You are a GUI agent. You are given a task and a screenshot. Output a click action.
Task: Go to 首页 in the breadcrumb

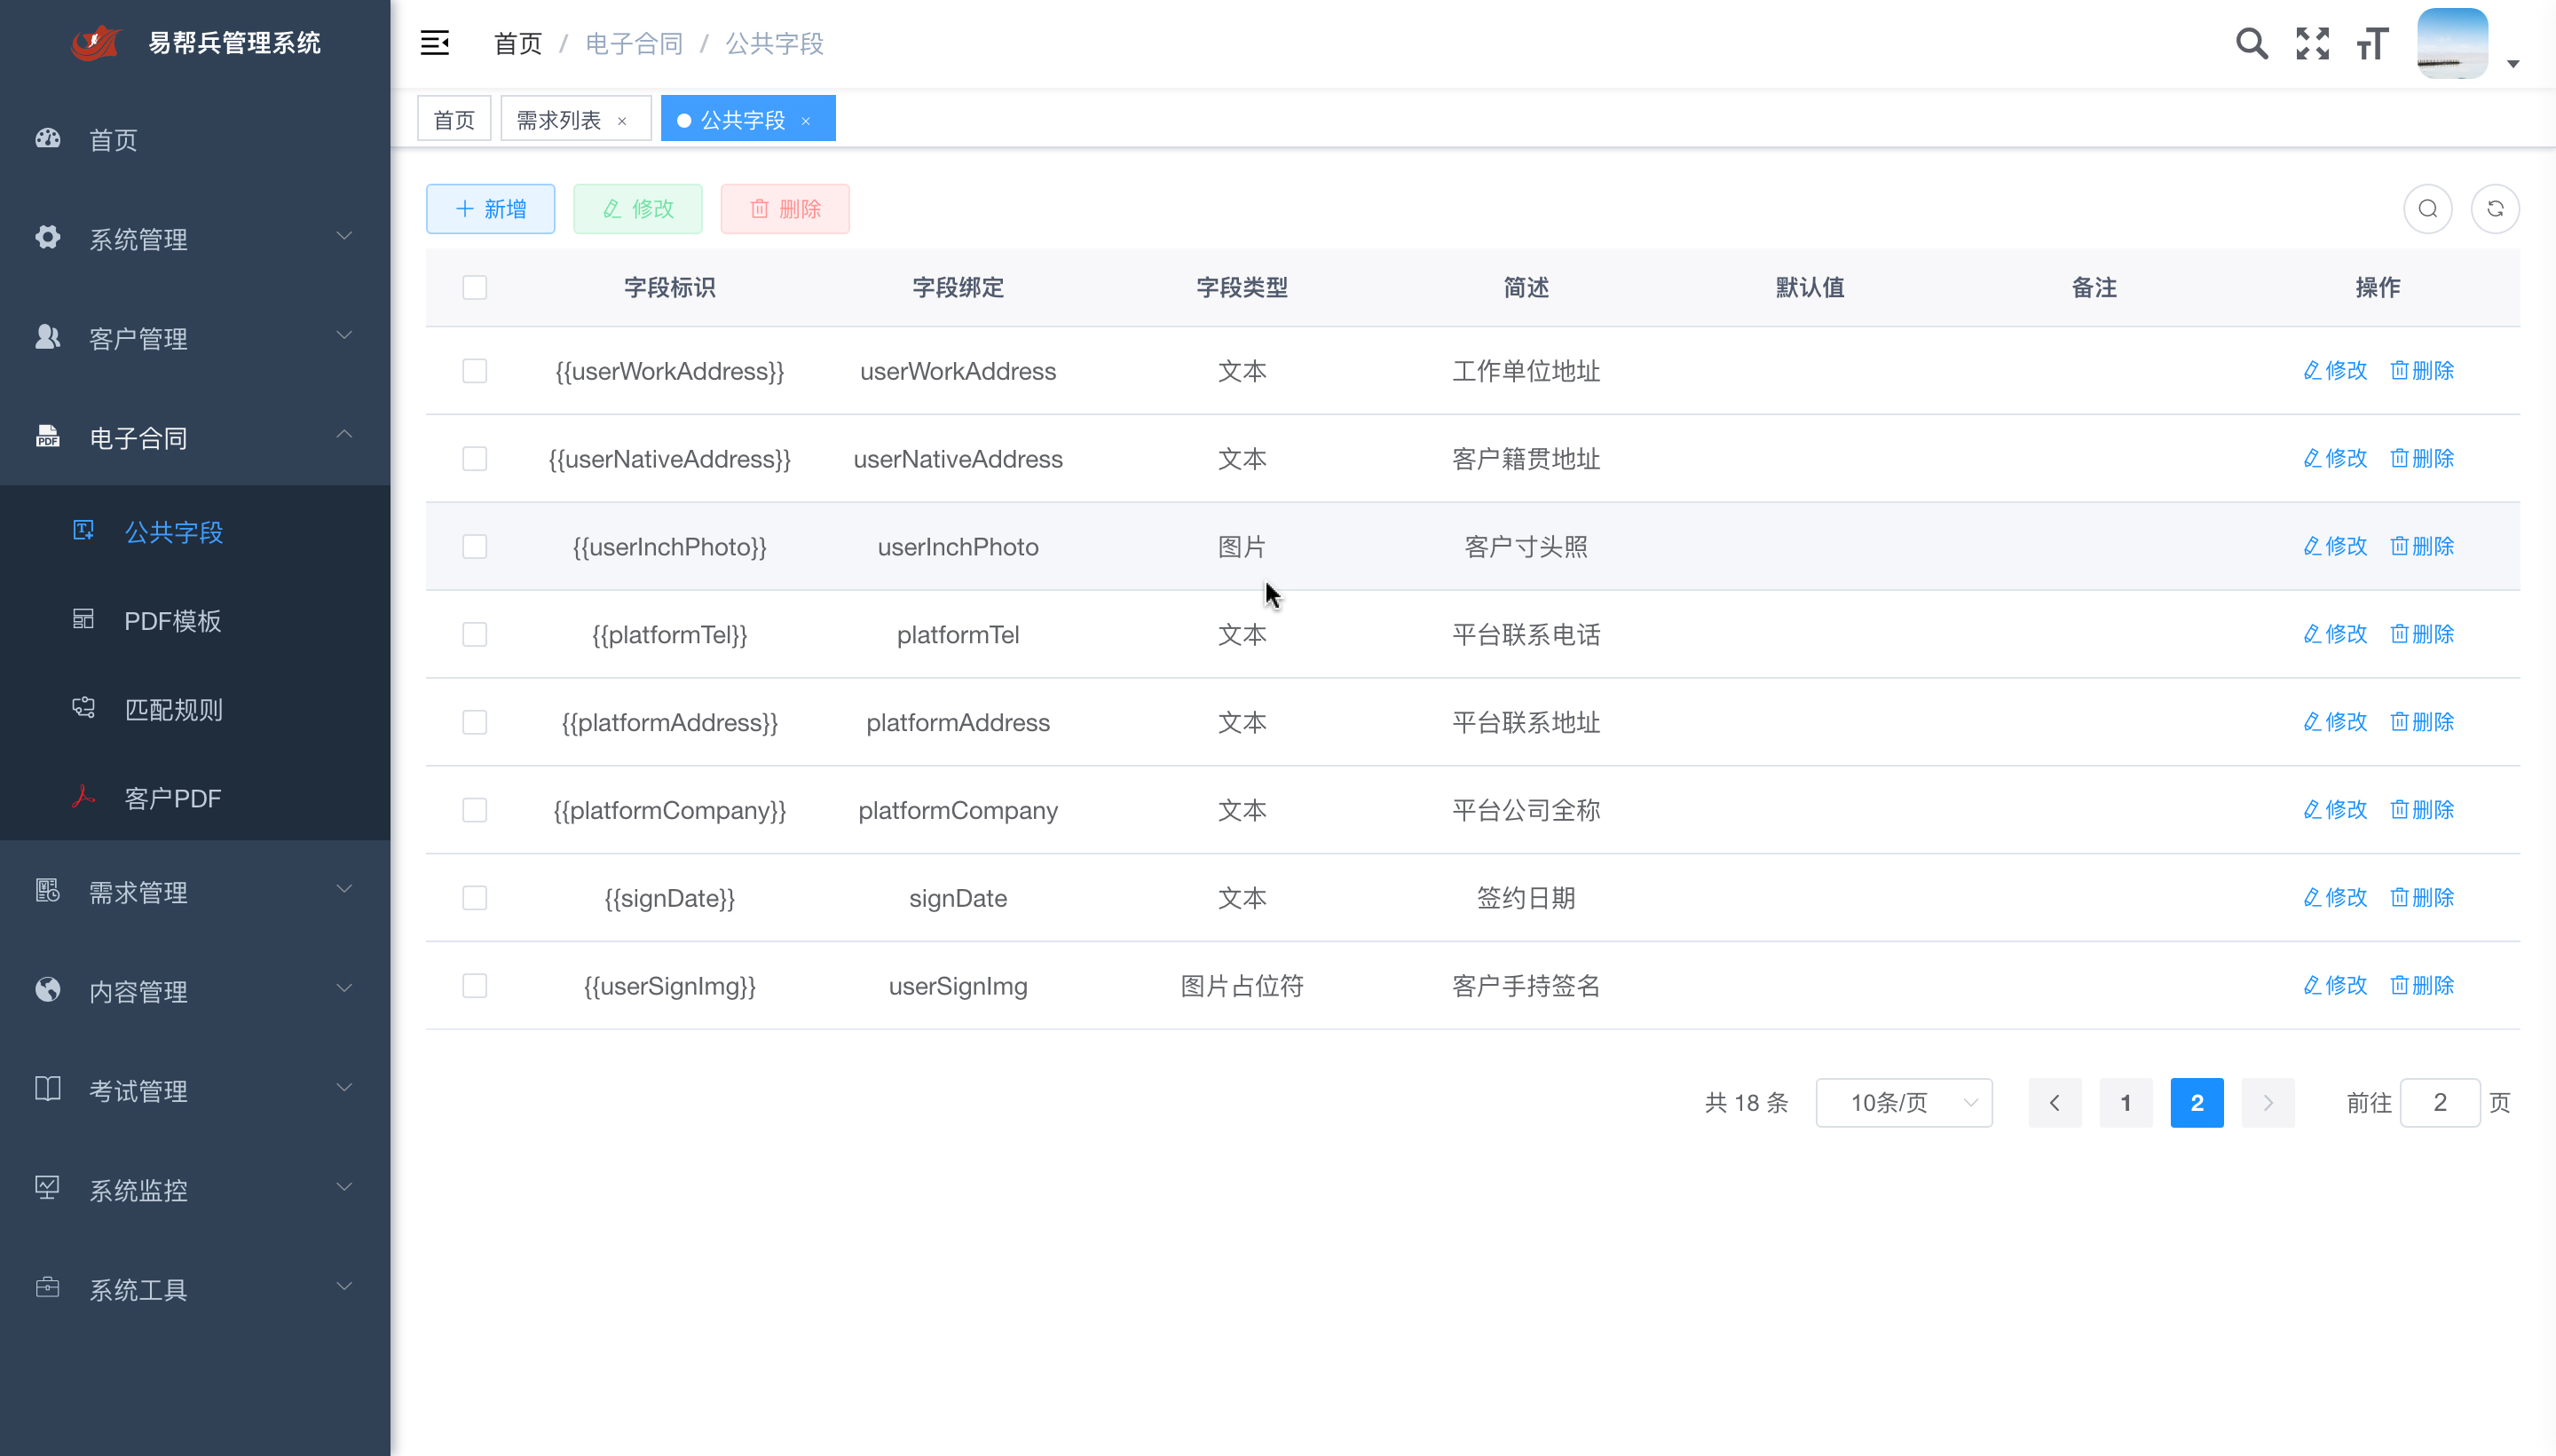pos(518,43)
